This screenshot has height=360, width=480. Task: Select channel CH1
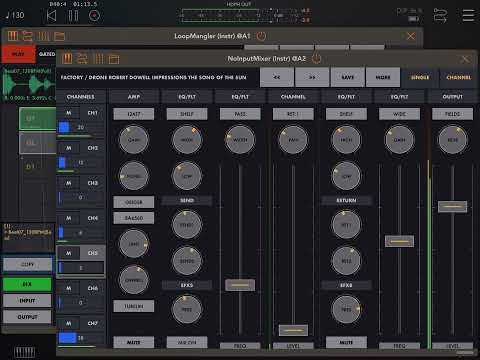coord(93,113)
